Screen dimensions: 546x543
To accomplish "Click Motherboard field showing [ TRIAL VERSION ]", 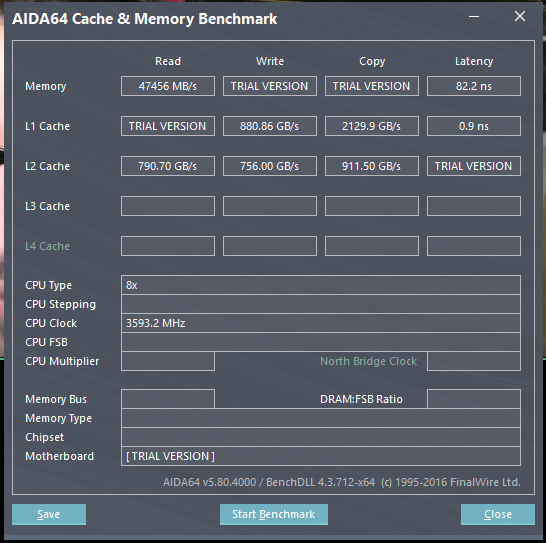I will [x=321, y=456].
